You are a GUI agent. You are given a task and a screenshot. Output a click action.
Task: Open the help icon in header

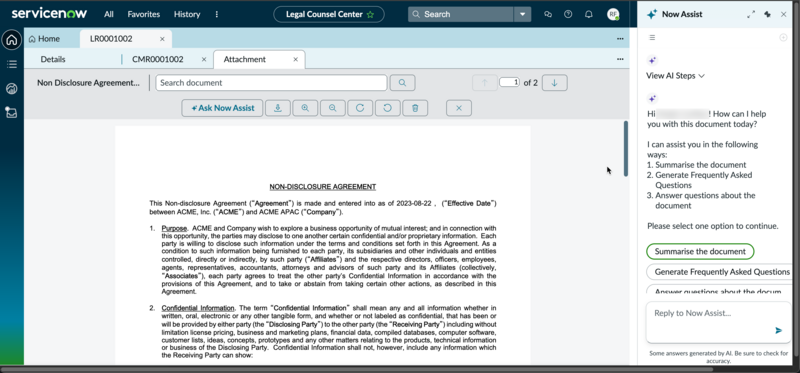(x=568, y=14)
